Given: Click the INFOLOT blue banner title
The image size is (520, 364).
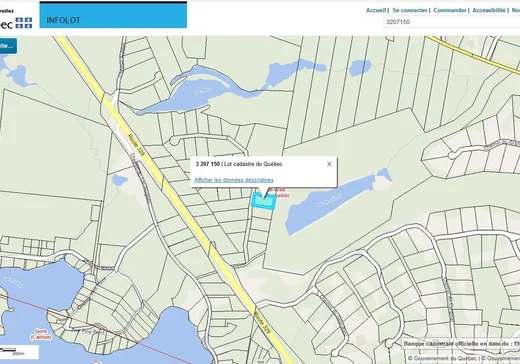Looking at the screenshot, I should pyautogui.click(x=63, y=20).
